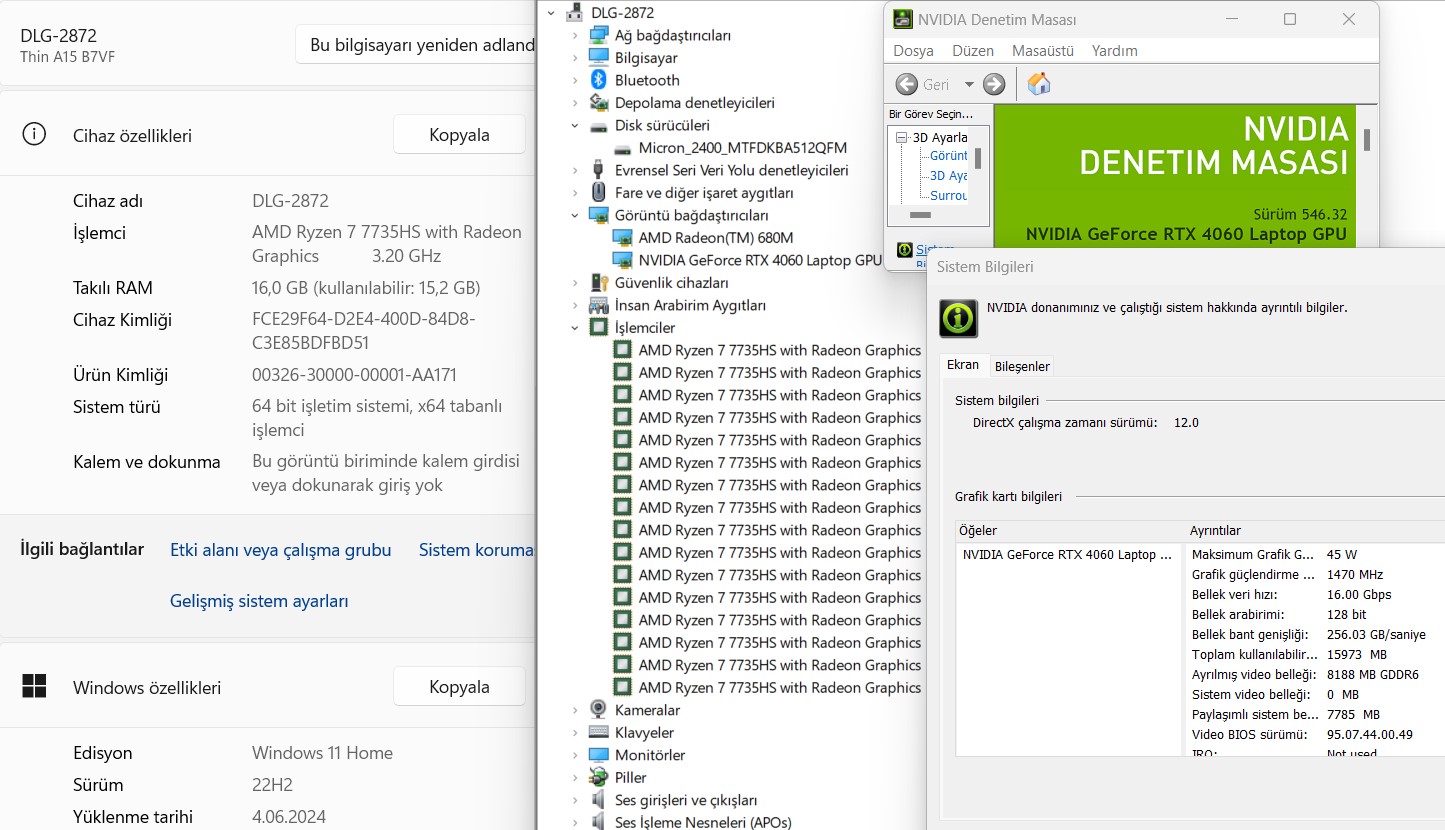
Task: Click the Video BIOS sürümü value 95.07.44.00.49
Action: point(1369,734)
